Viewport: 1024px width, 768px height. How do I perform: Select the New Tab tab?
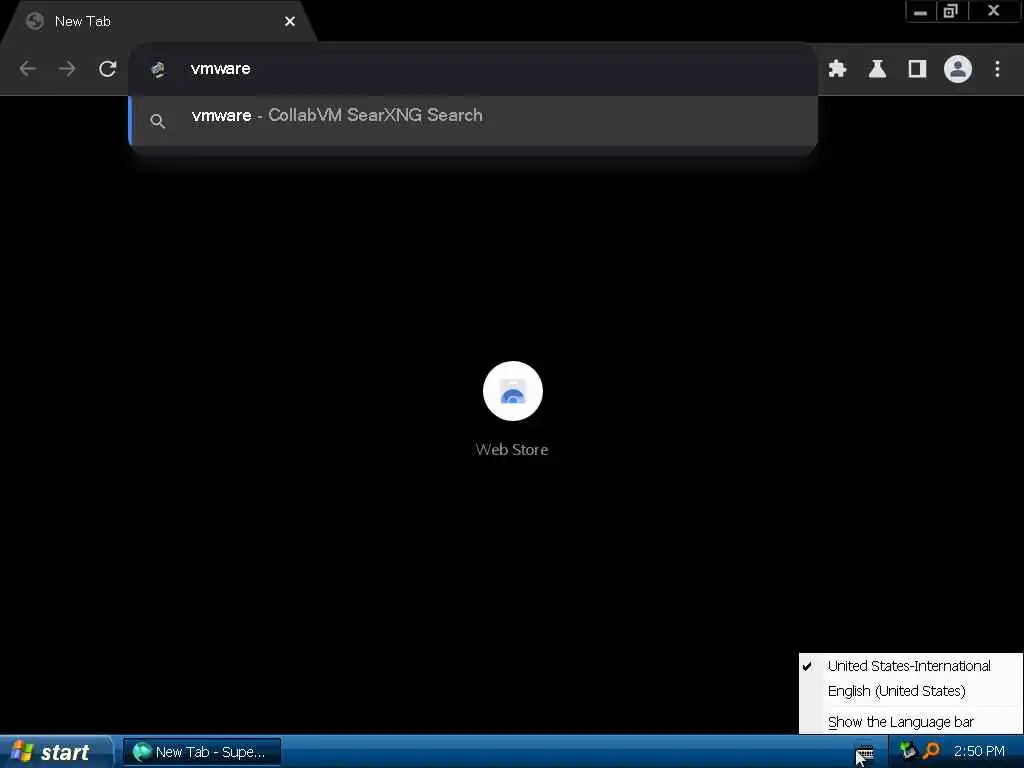157,22
